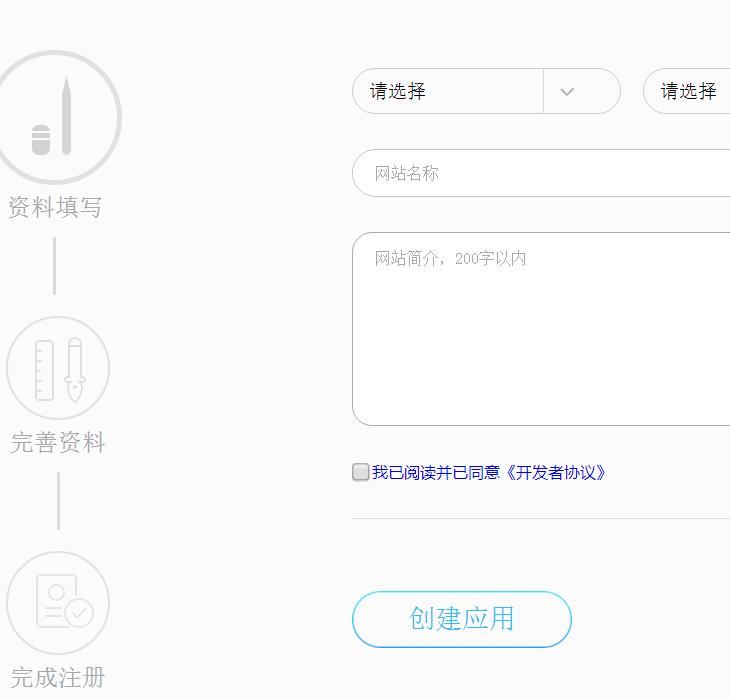Click the 创建应用 button
The image size is (730, 699).
(x=461, y=619)
